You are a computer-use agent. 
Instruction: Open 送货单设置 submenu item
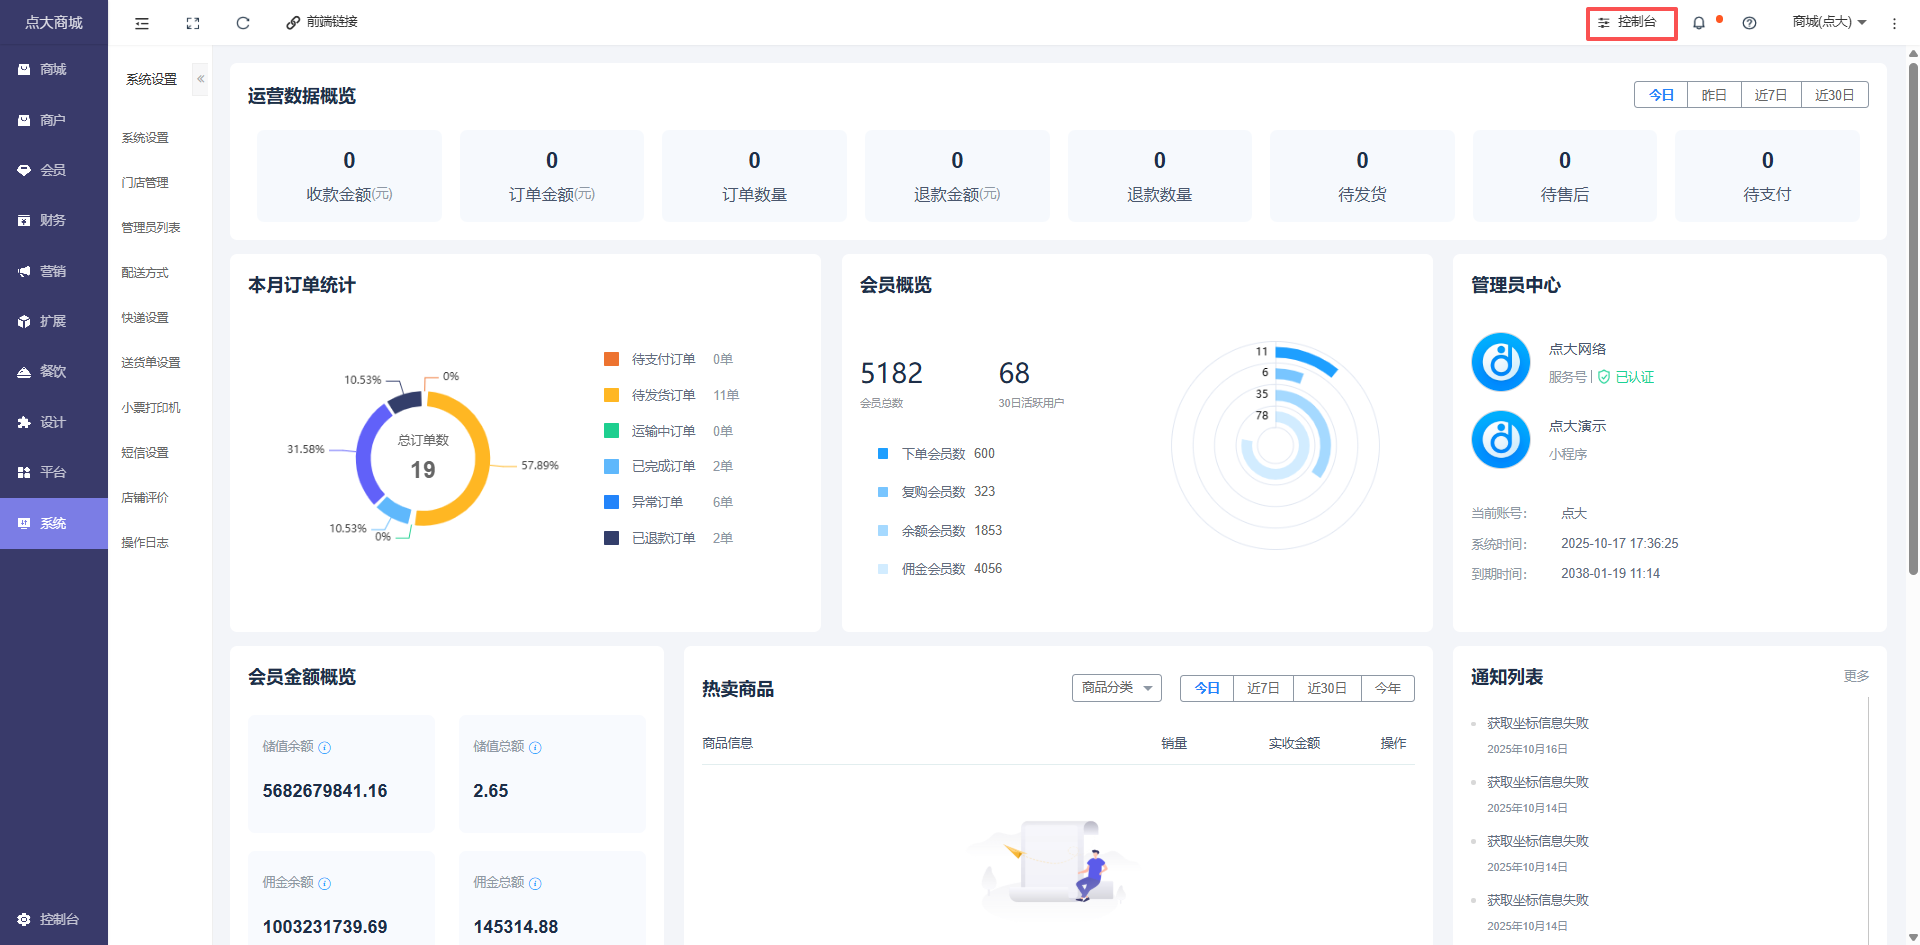click(151, 363)
